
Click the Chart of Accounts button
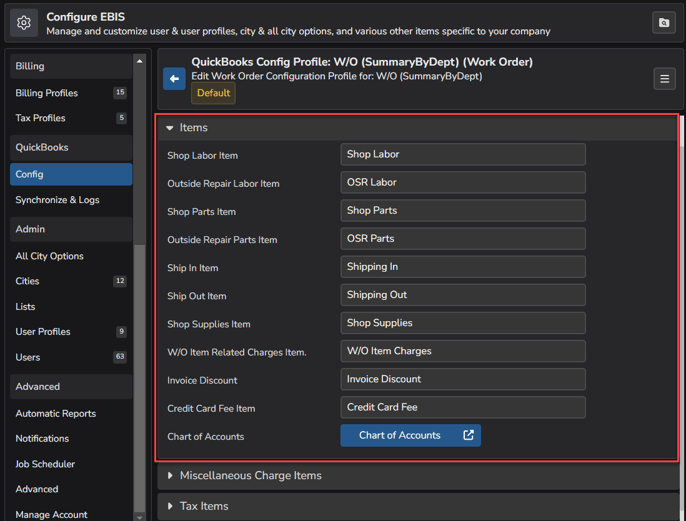(400, 436)
